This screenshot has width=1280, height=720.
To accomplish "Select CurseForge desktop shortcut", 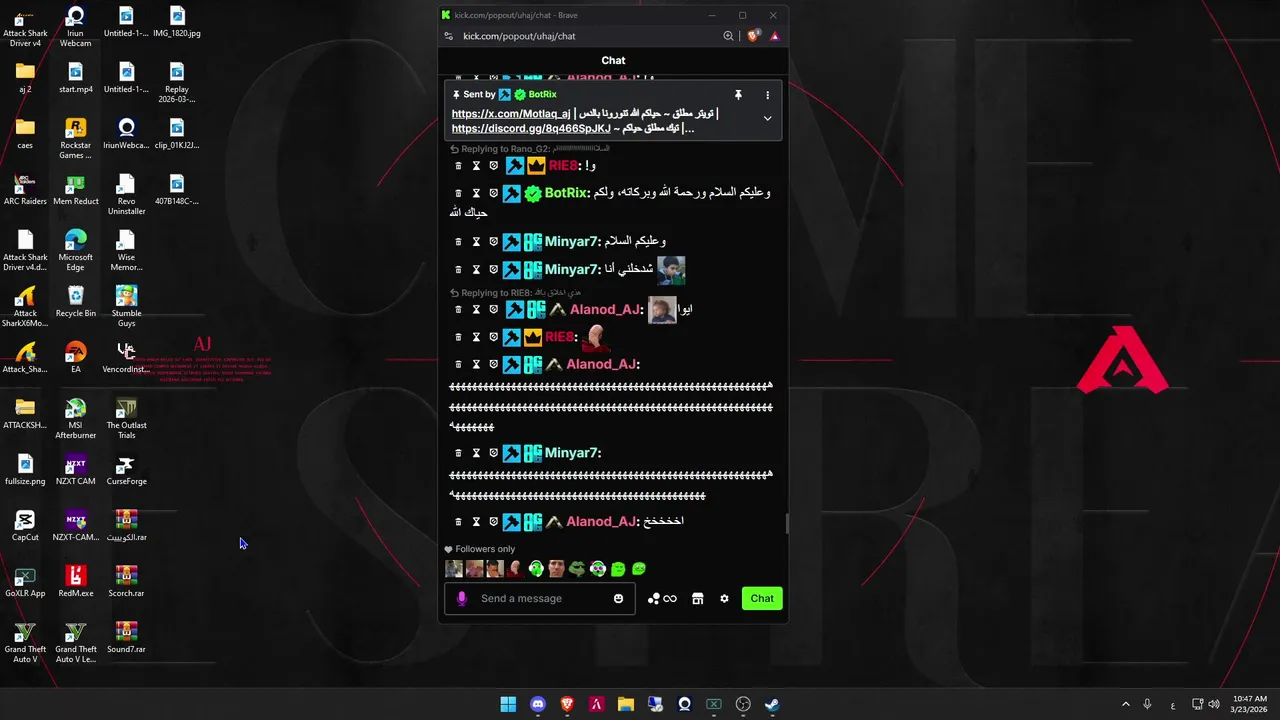I will [126, 470].
